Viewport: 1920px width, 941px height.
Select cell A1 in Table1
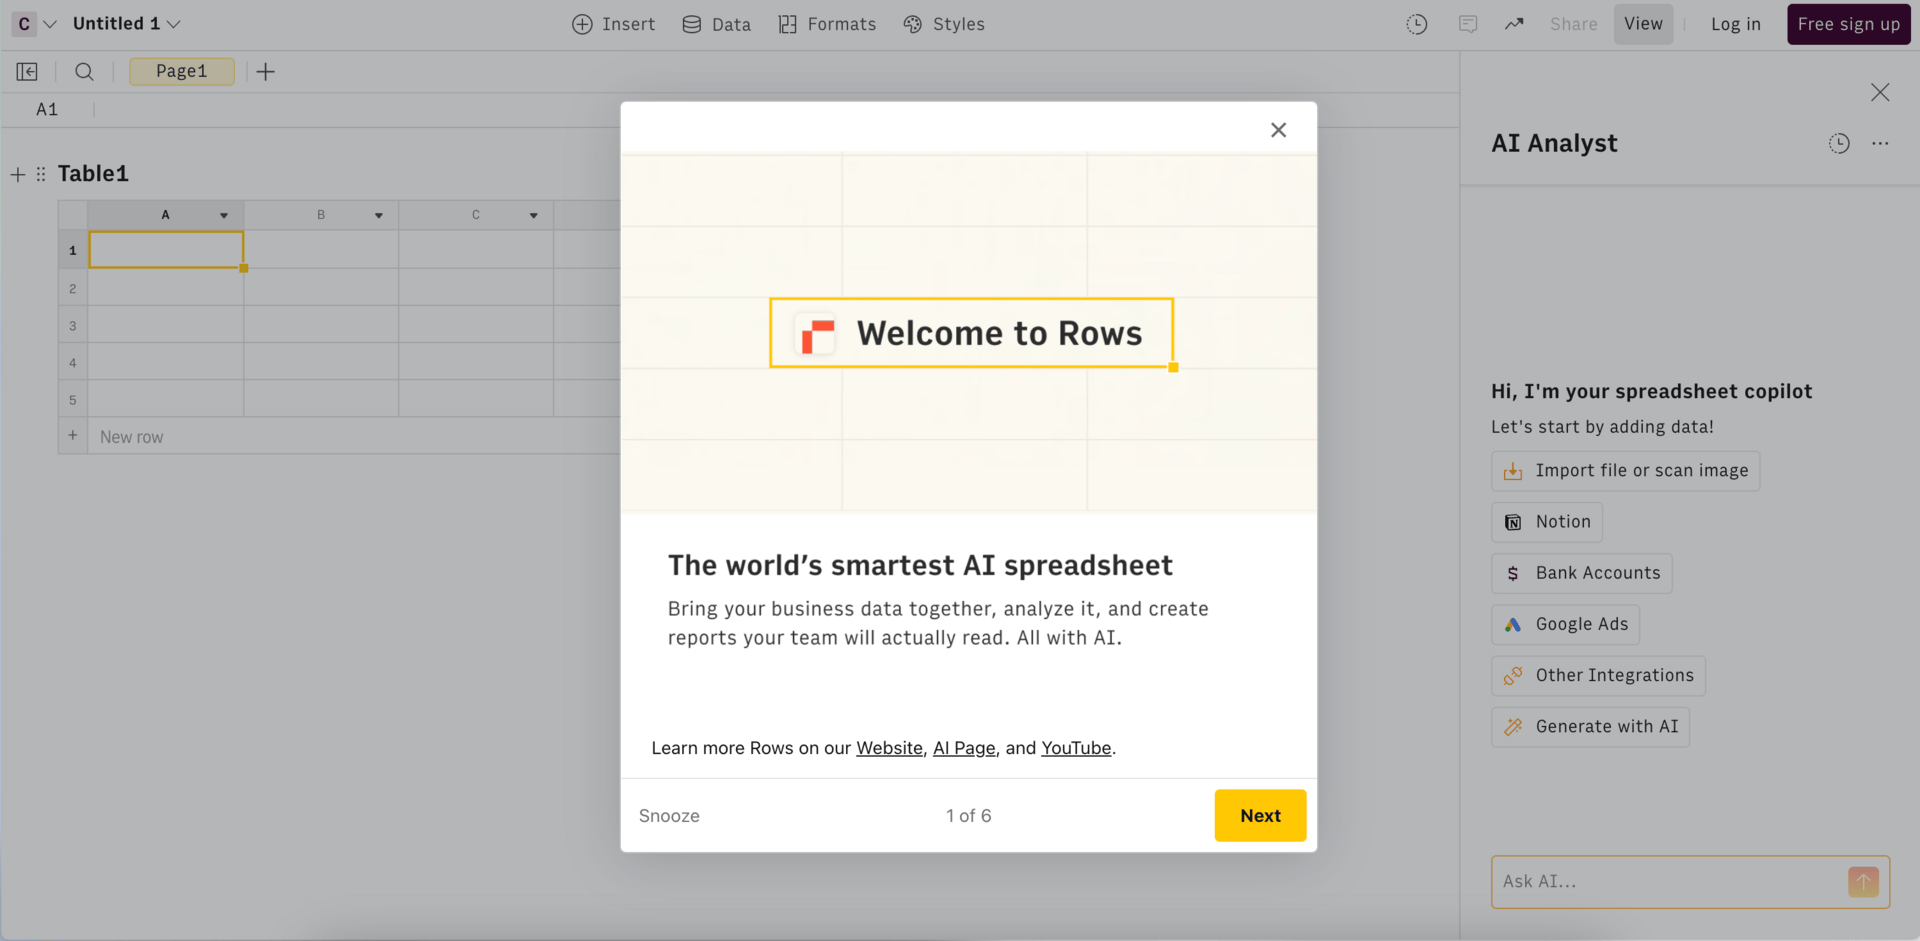(x=166, y=250)
